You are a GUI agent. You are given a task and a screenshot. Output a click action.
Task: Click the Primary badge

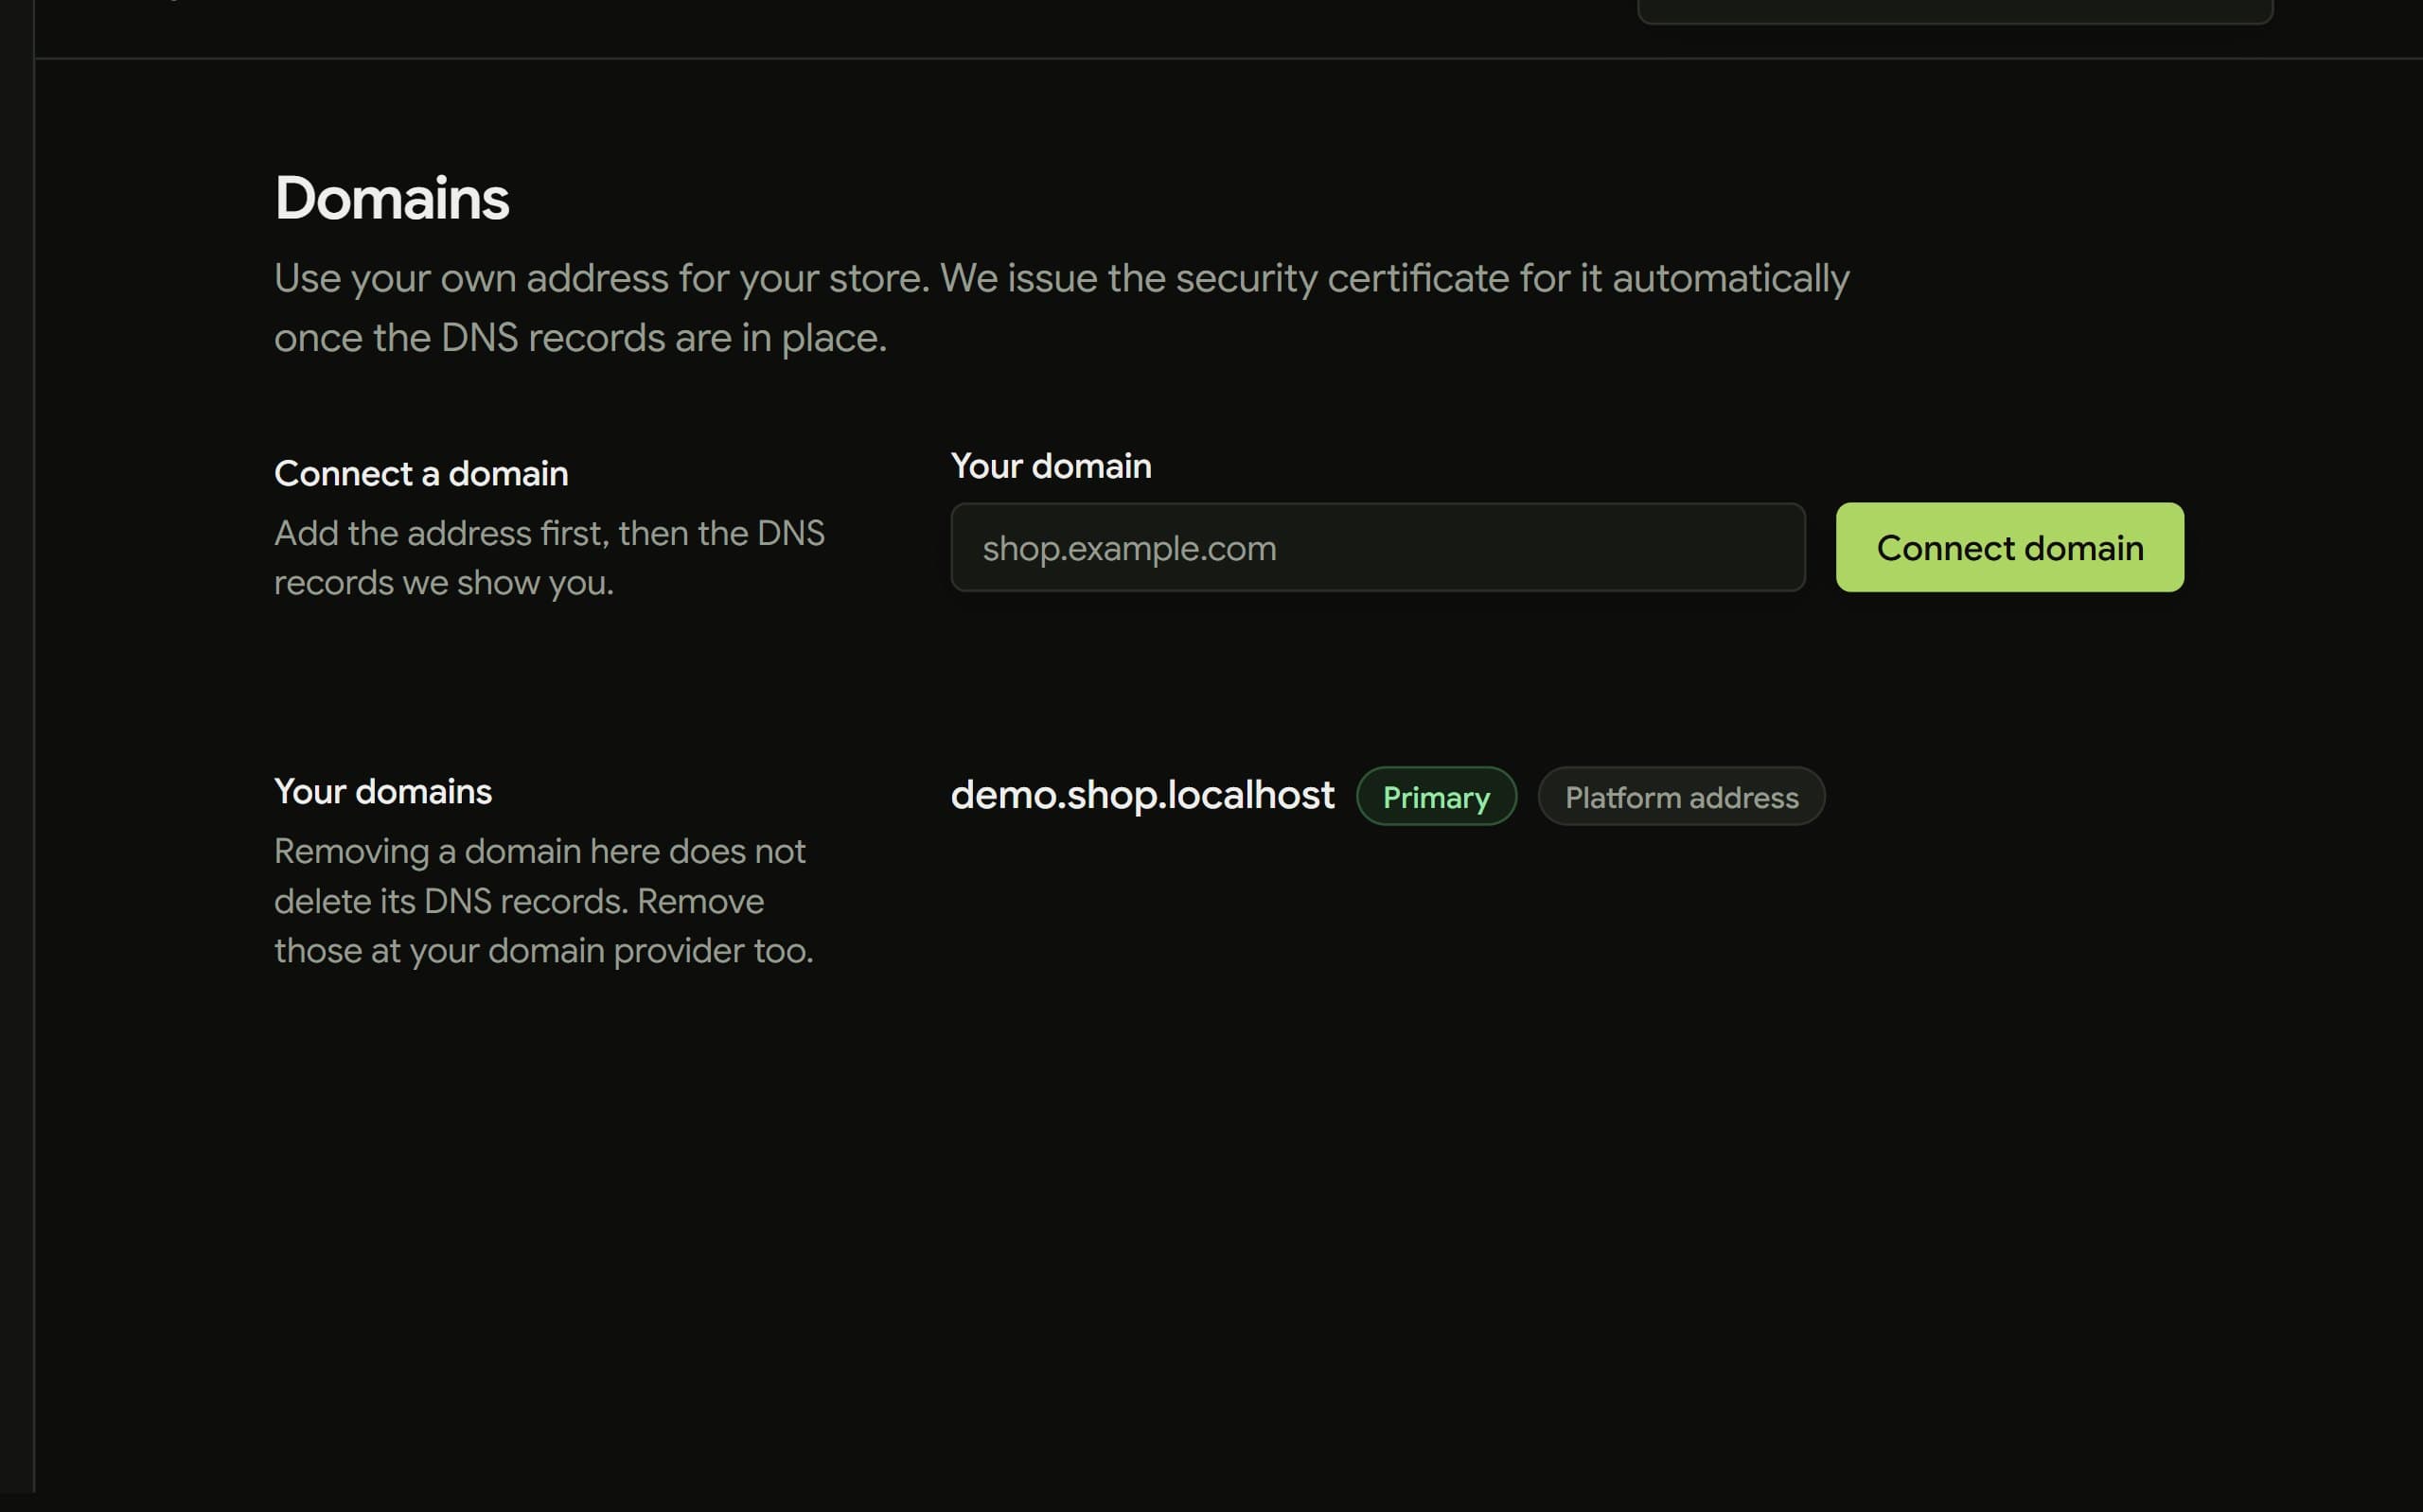1436,796
